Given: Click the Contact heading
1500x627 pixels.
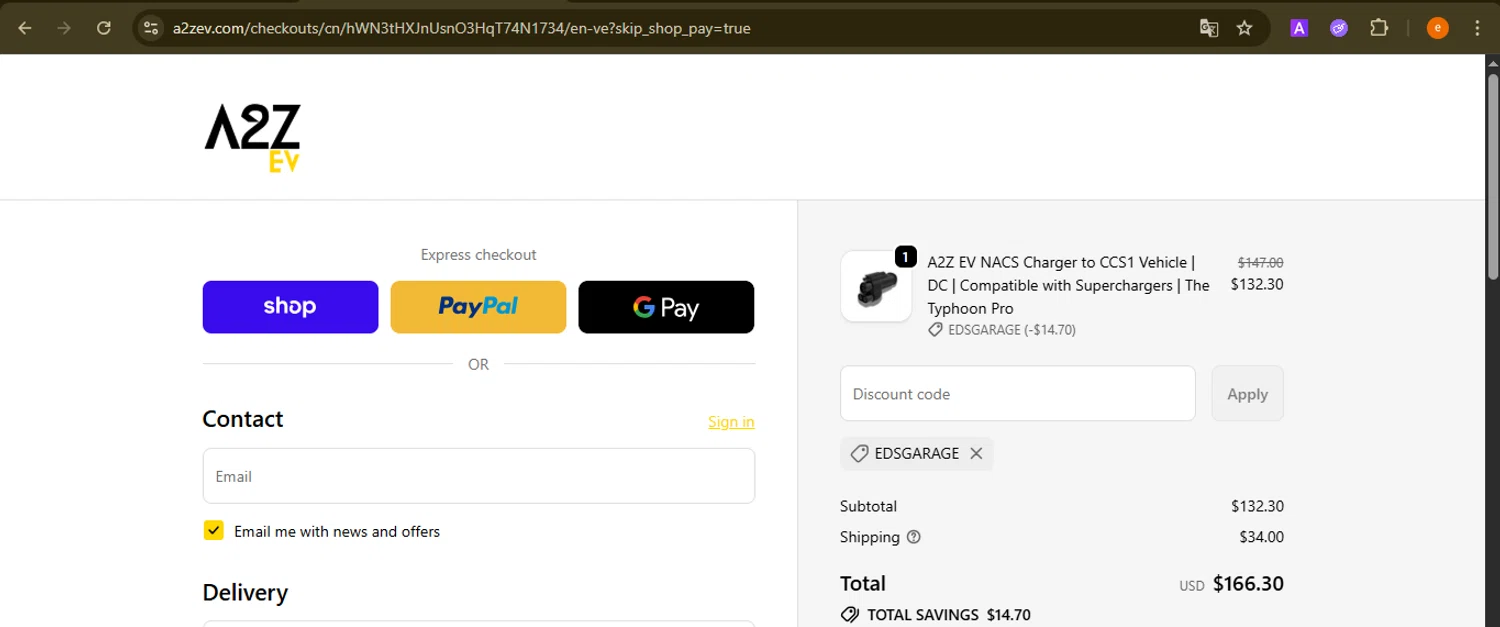Looking at the screenshot, I should pyautogui.click(x=243, y=419).
